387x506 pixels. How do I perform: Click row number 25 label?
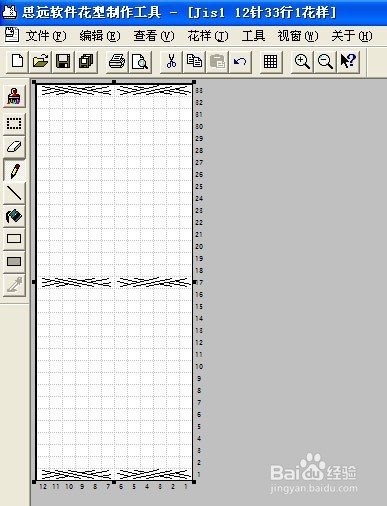(x=199, y=187)
